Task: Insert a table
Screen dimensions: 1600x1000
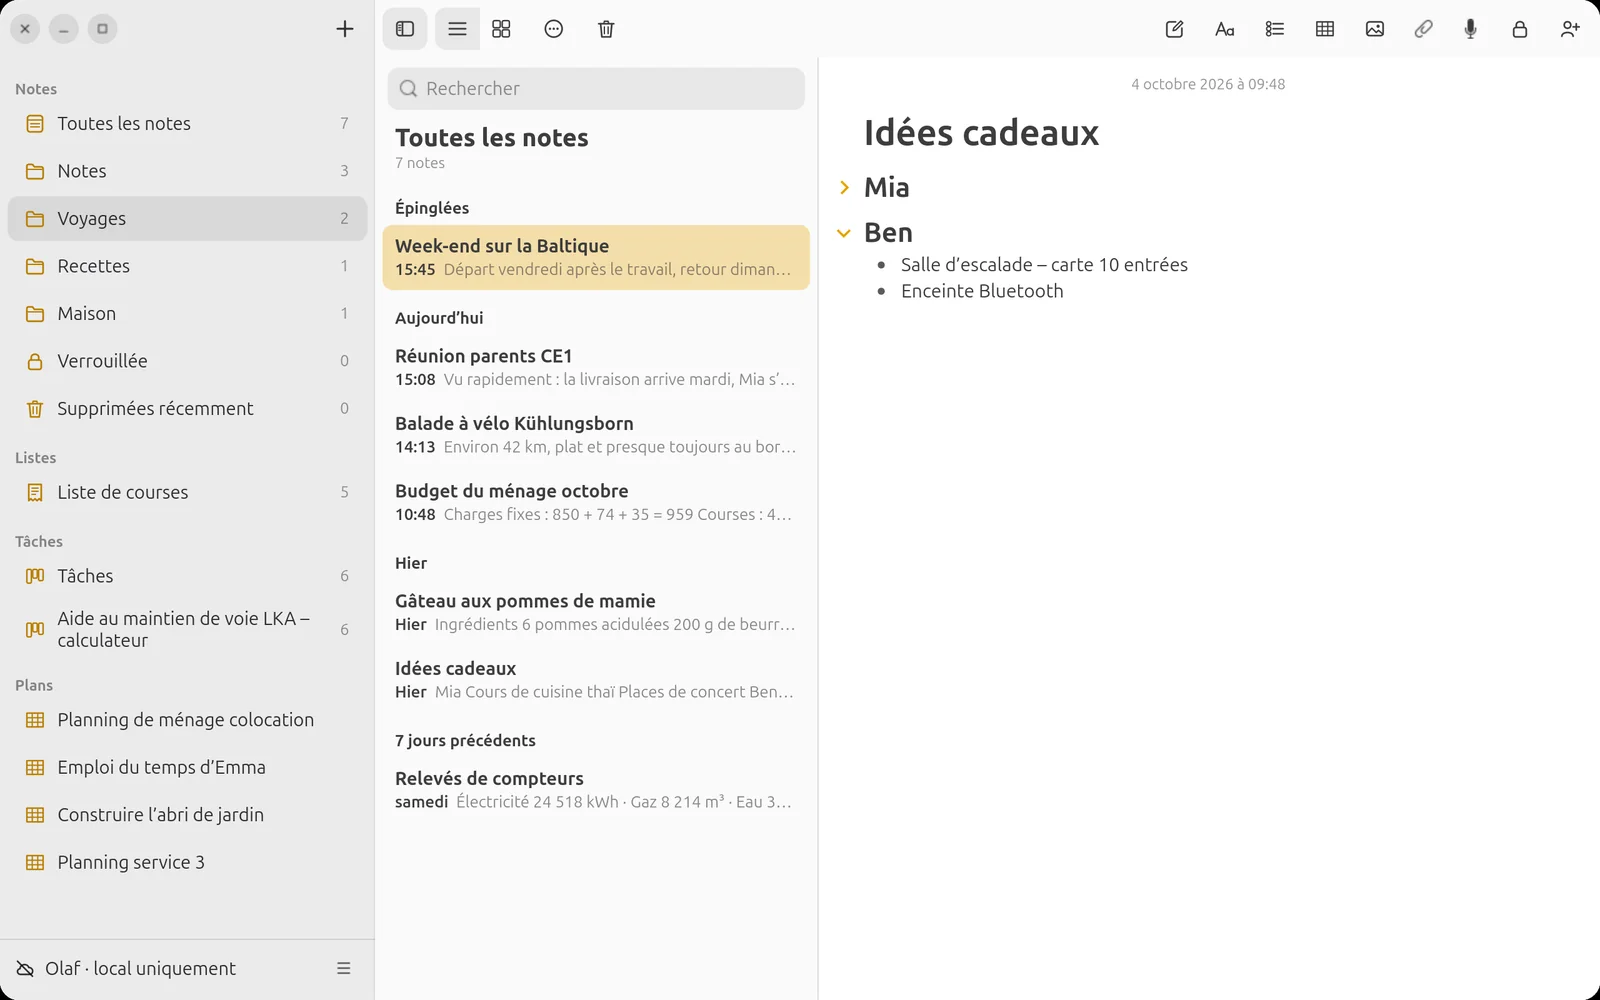Action: coord(1325,29)
